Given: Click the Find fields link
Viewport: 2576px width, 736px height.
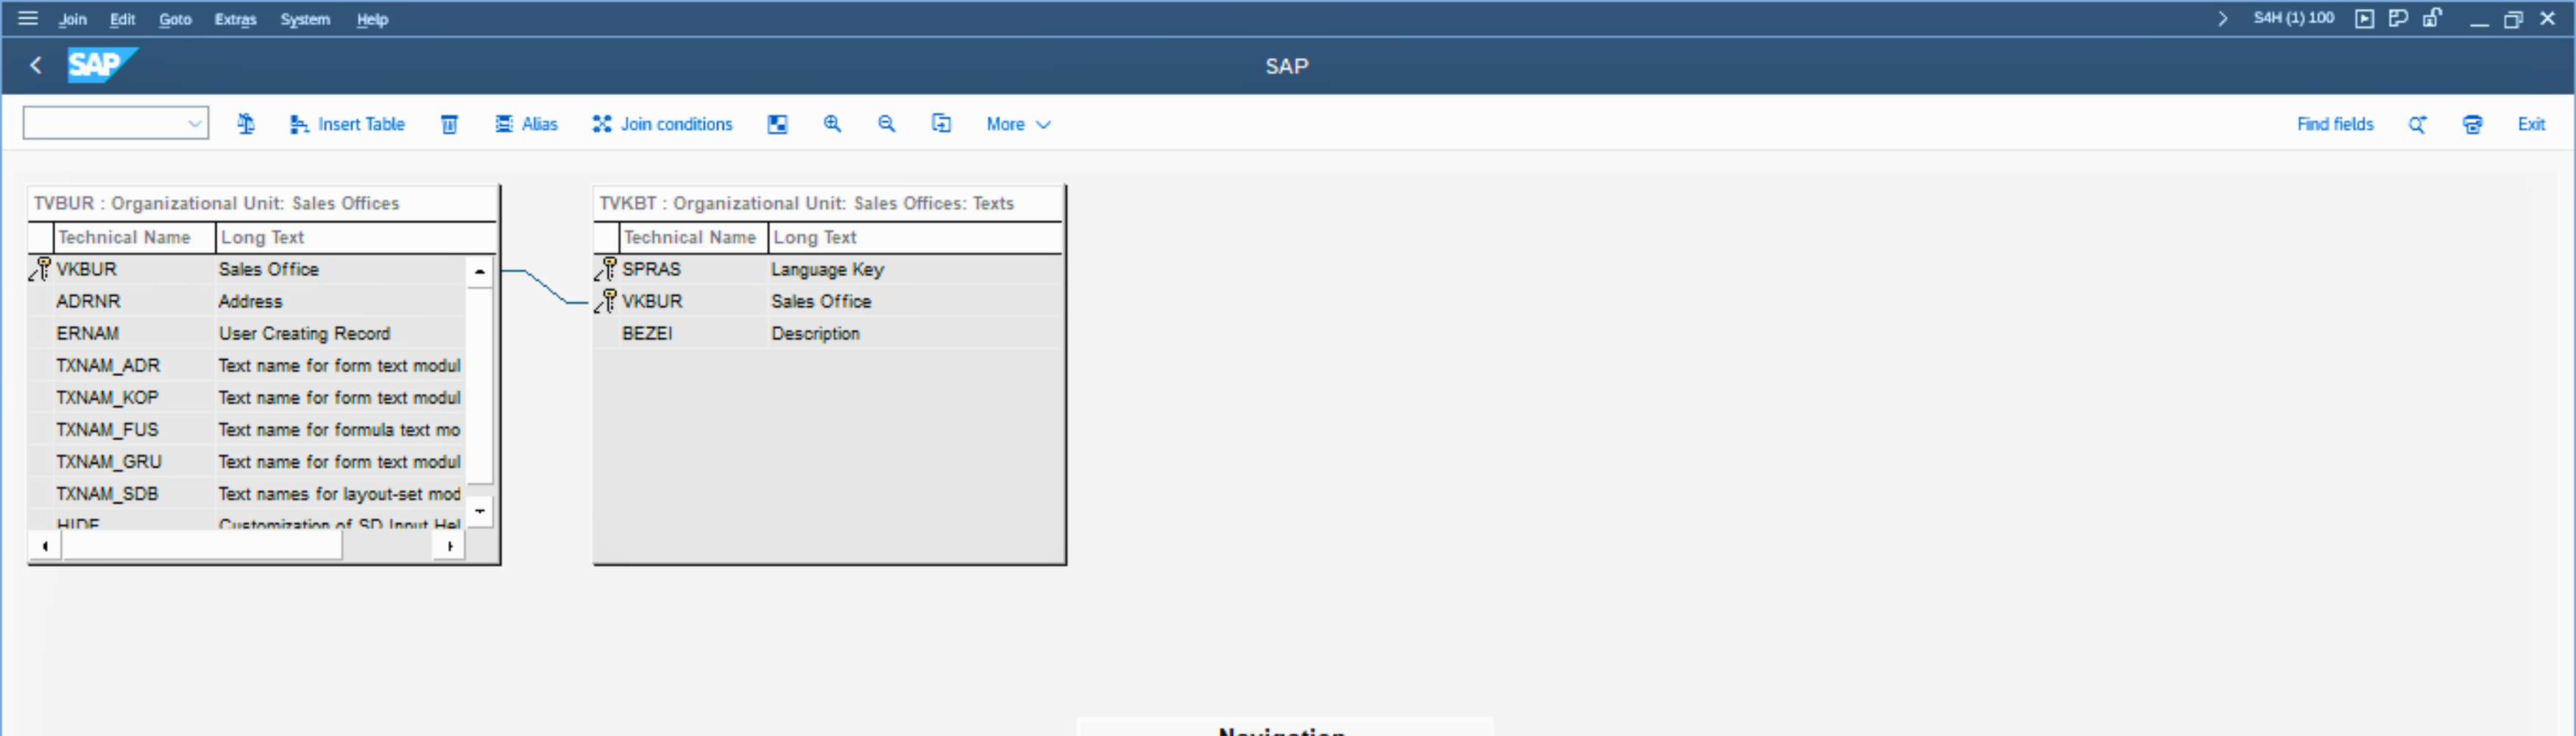Looking at the screenshot, I should point(2334,124).
